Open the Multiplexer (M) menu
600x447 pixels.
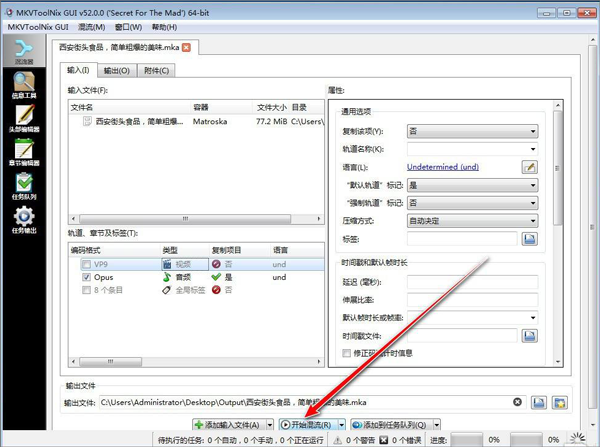[x=91, y=27]
